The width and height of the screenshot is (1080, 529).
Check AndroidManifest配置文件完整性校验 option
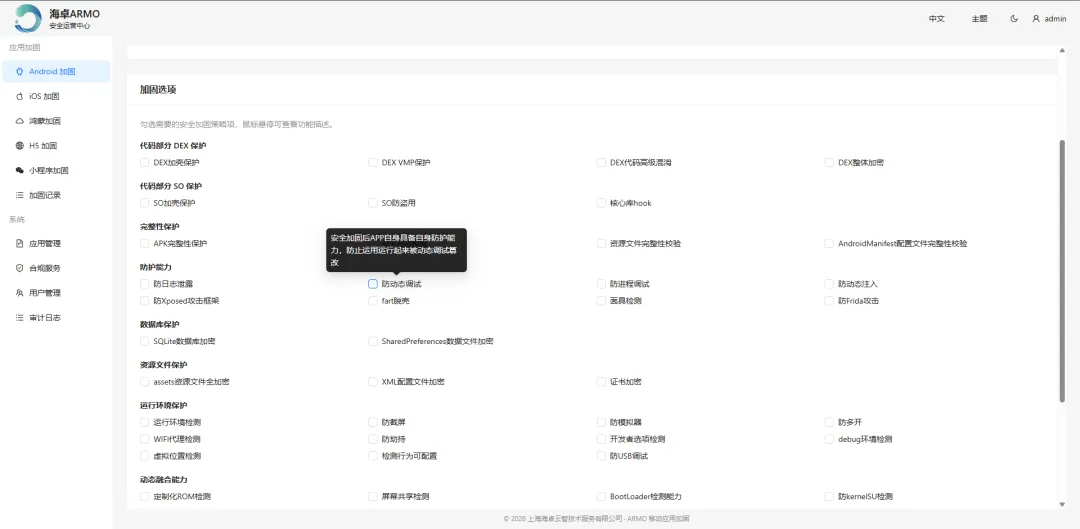829,244
